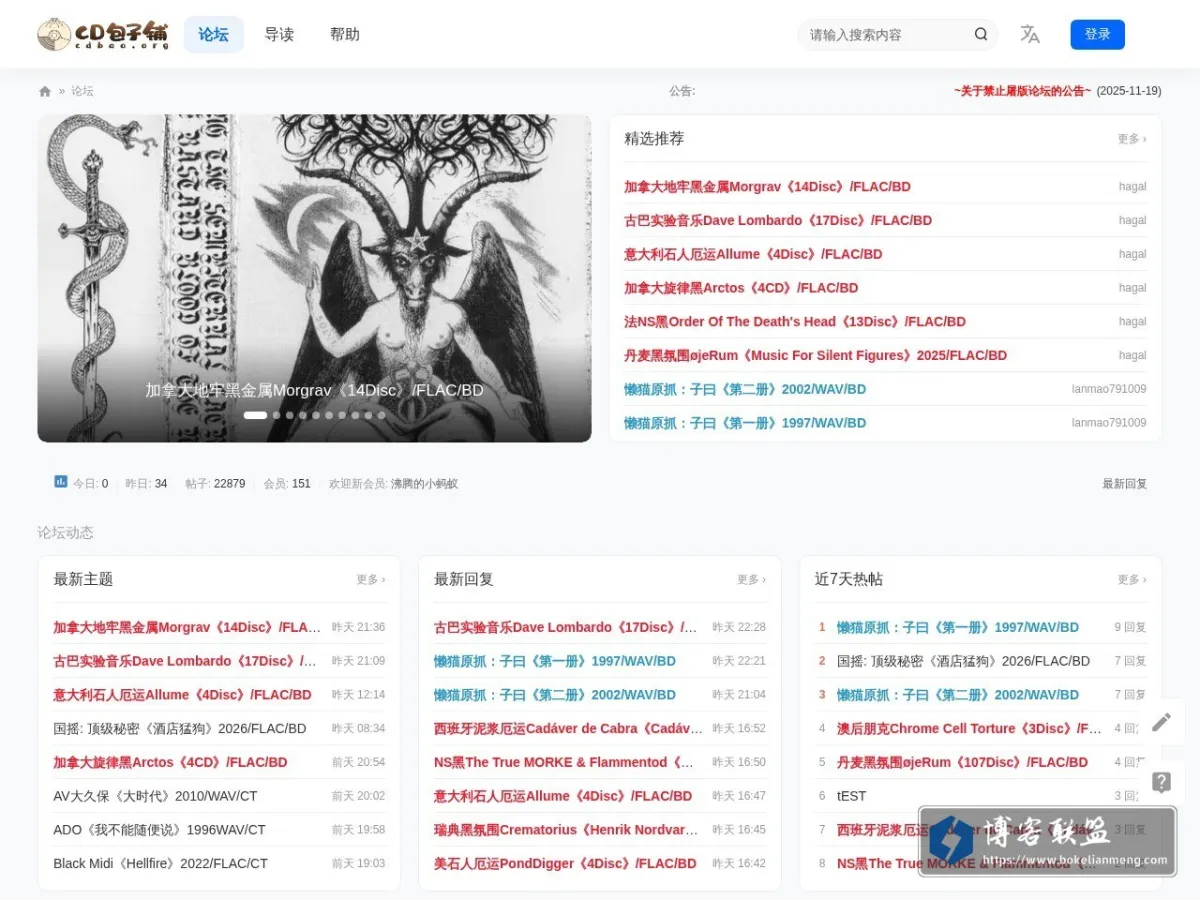Open the 关于禁止屠版论坛的公告 announcement
The height and width of the screenshot is (900, 1200).
(1022, 91)
